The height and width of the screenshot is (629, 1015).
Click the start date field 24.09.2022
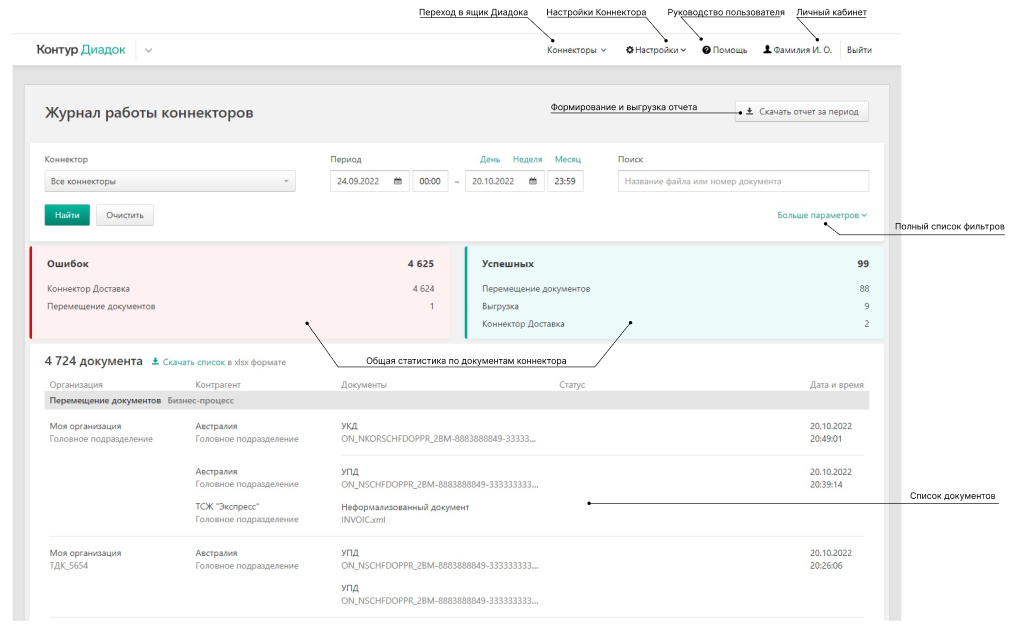(x=370, y=181)
